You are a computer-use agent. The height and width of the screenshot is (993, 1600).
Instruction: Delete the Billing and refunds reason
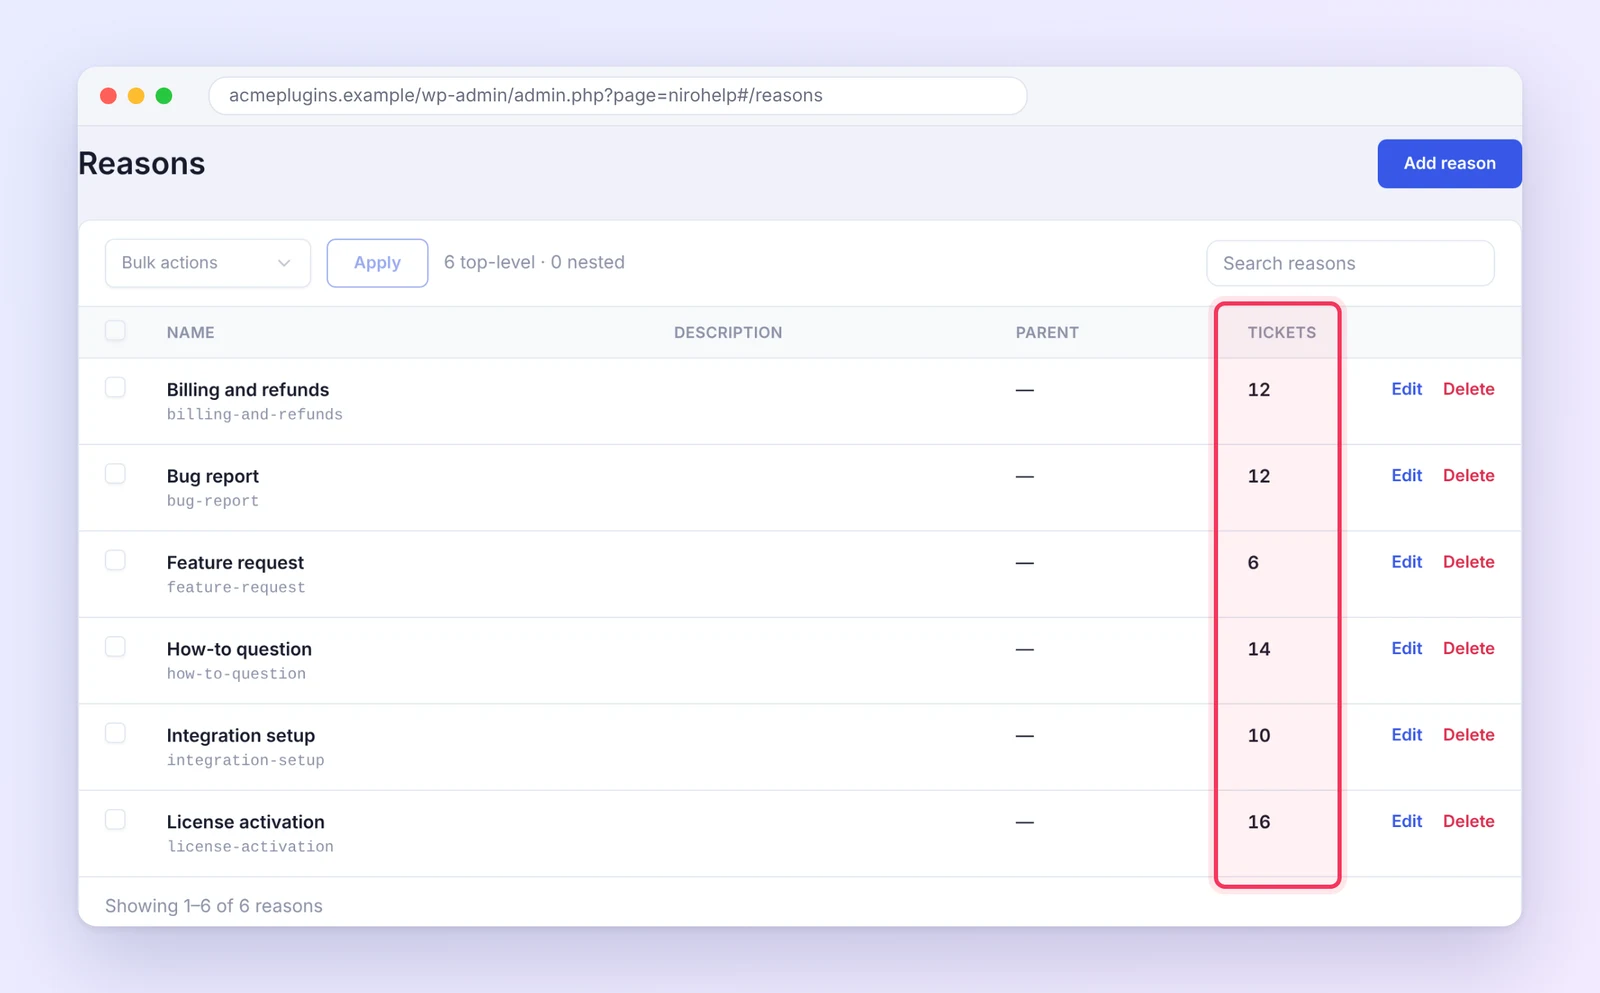point(1468,389)
